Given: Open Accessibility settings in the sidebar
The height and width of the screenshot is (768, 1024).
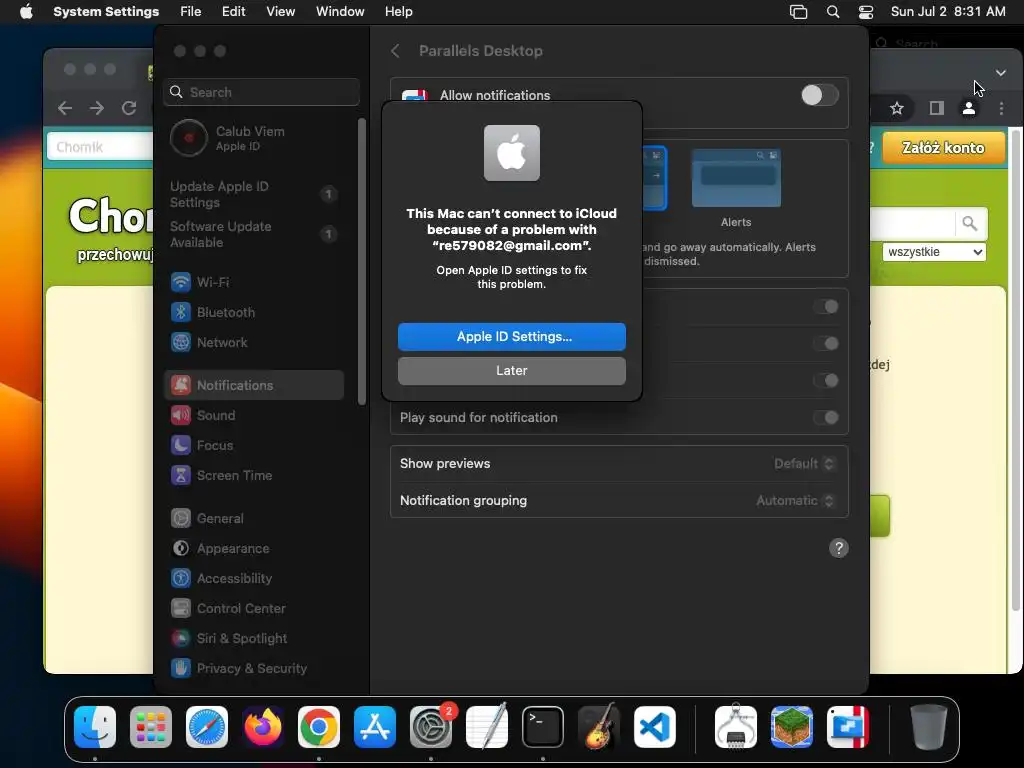Looking at the screenshot, I should point(253,579).
